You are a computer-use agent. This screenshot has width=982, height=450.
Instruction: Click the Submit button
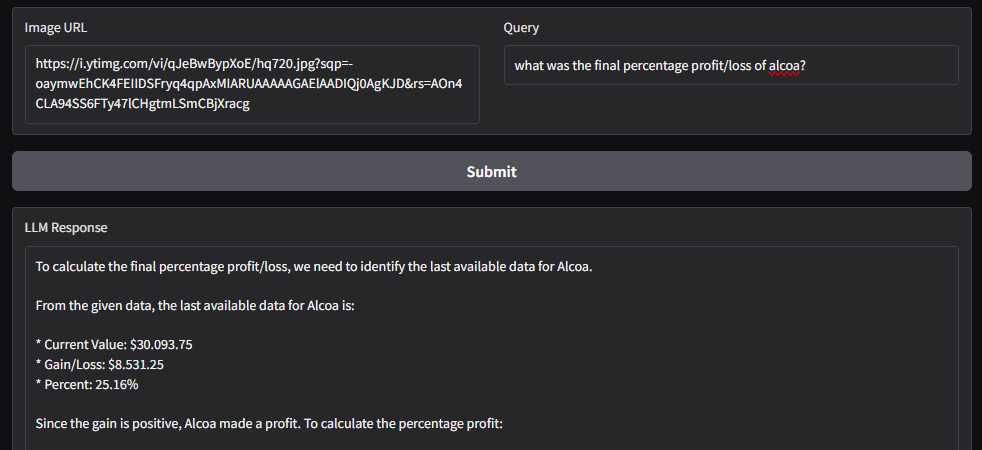click(x=491, y=171)
